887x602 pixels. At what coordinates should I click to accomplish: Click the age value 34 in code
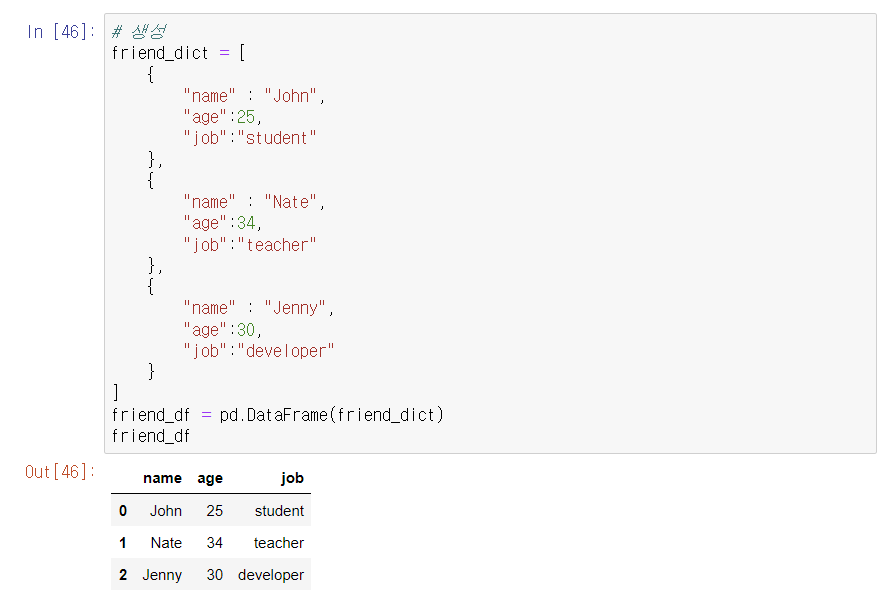246,223
